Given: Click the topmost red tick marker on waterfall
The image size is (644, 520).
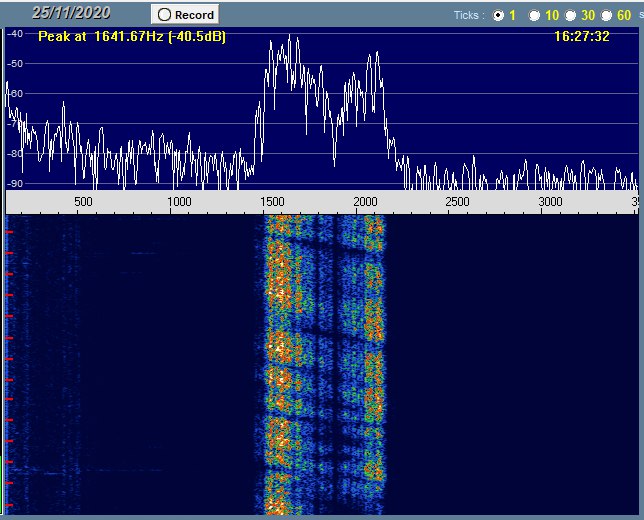Looking at the screenshot, I should coord(9,230).
